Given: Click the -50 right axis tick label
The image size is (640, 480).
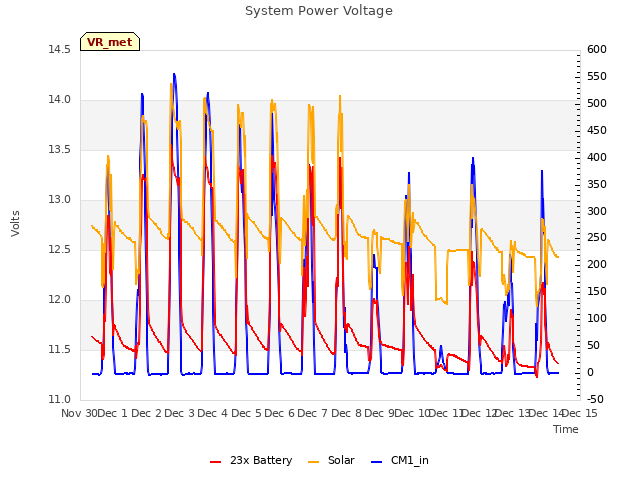Looking at the screenshot, I should (x=595, y=399).
